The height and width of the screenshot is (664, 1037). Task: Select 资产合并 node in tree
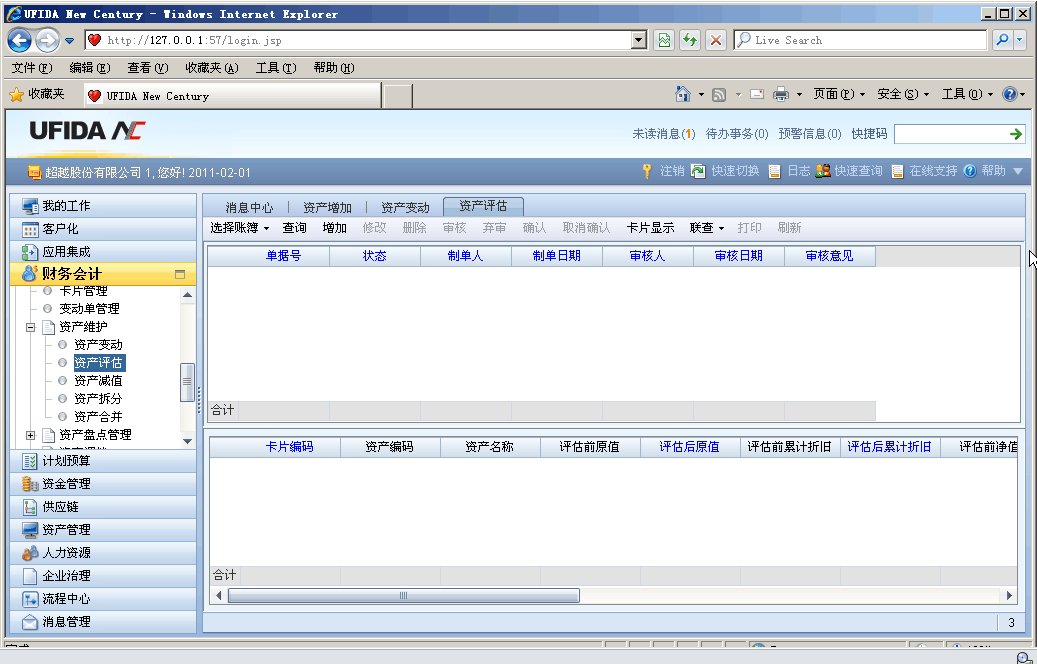(x=98, y=417)
